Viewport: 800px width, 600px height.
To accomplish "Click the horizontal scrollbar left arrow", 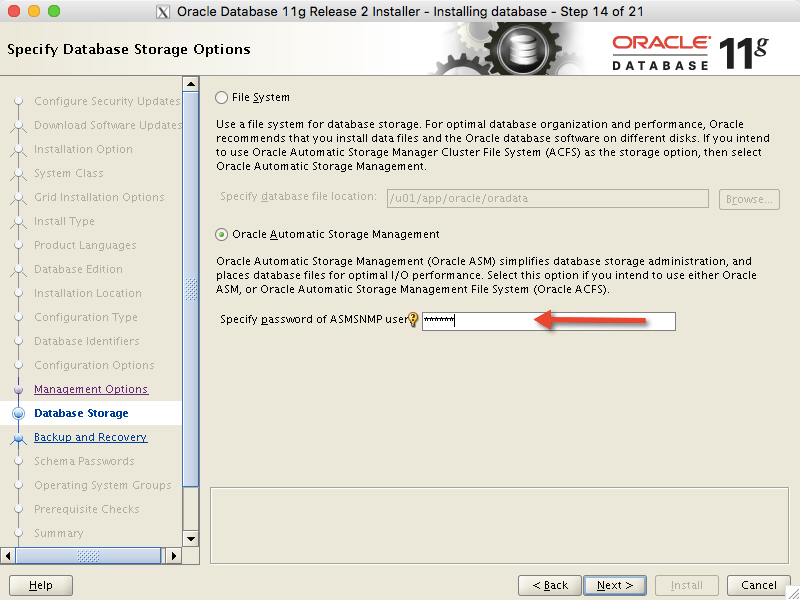I will click(8, 557).
